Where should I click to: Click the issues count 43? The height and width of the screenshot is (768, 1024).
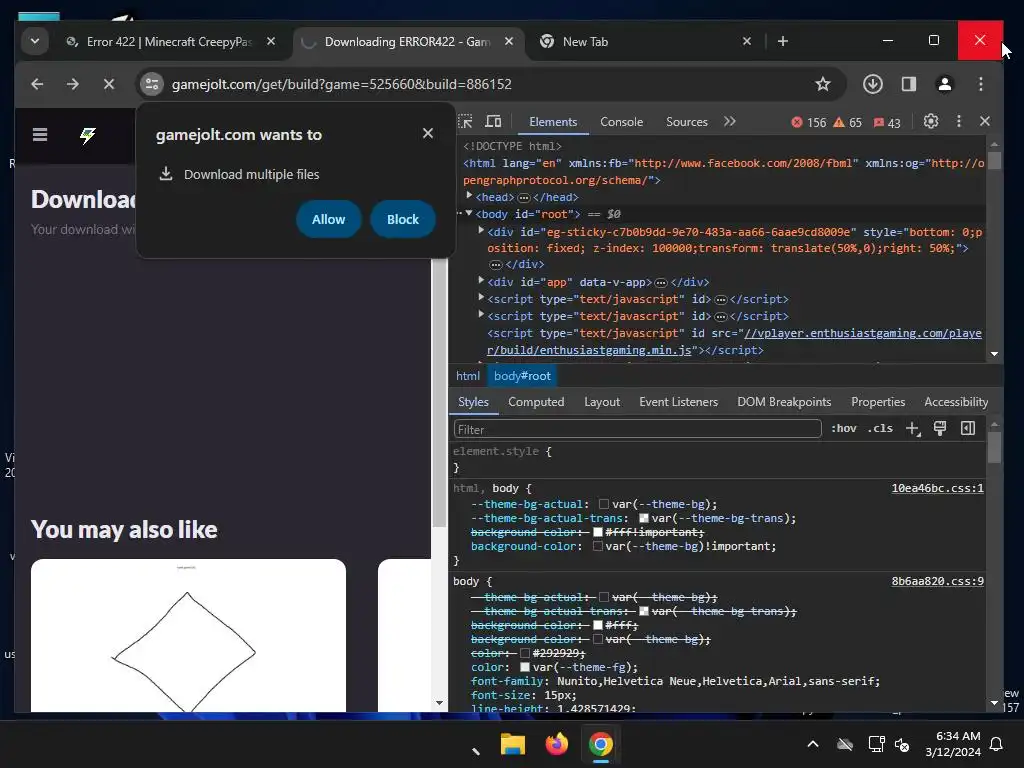887,123
